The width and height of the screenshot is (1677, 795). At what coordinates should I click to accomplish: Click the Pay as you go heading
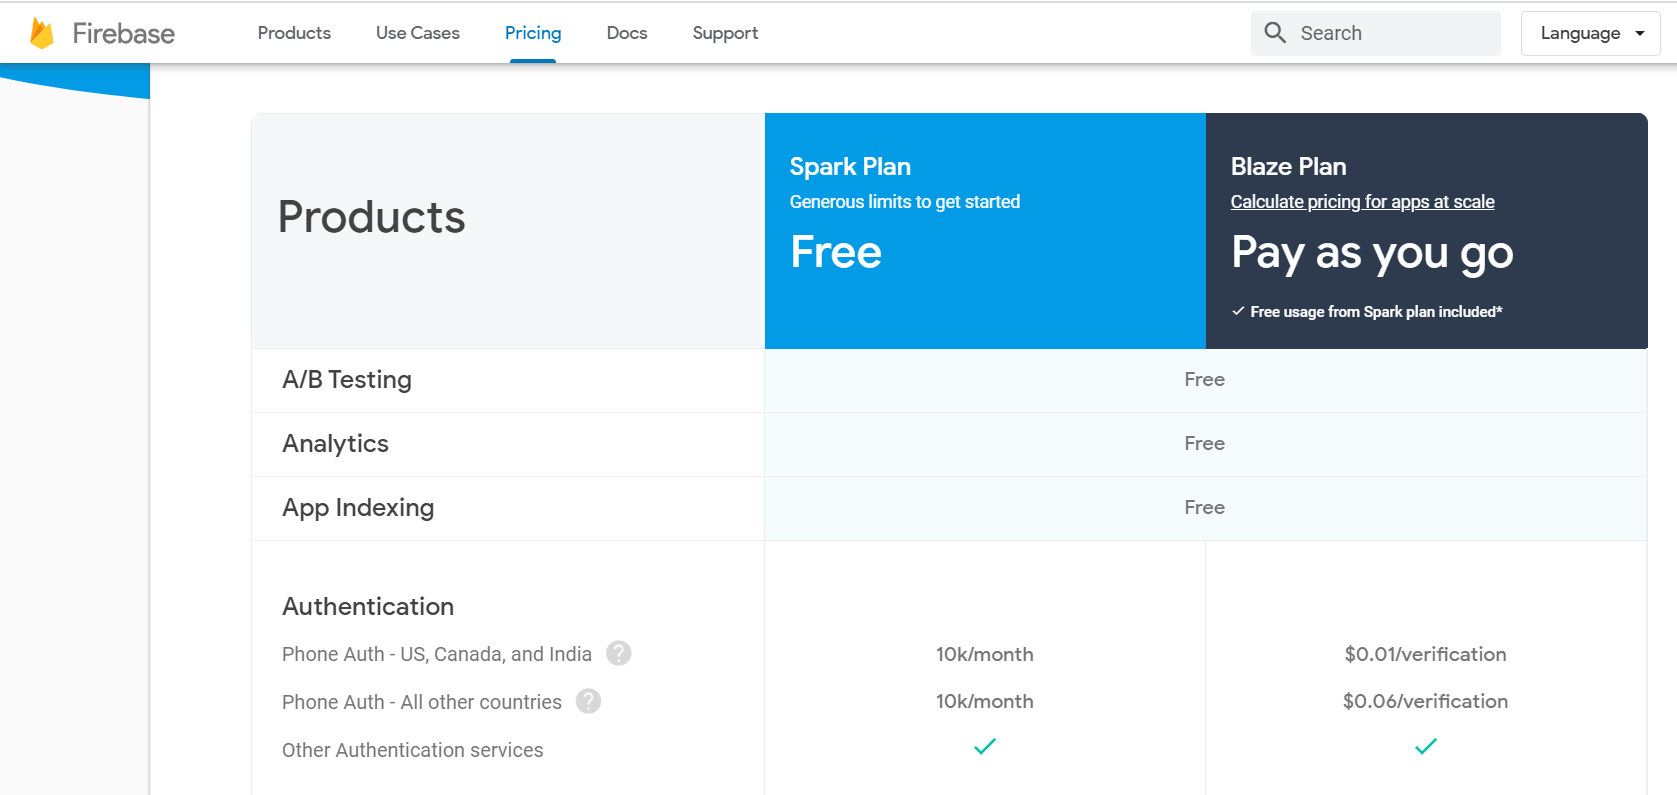(x=1372, y=253)
